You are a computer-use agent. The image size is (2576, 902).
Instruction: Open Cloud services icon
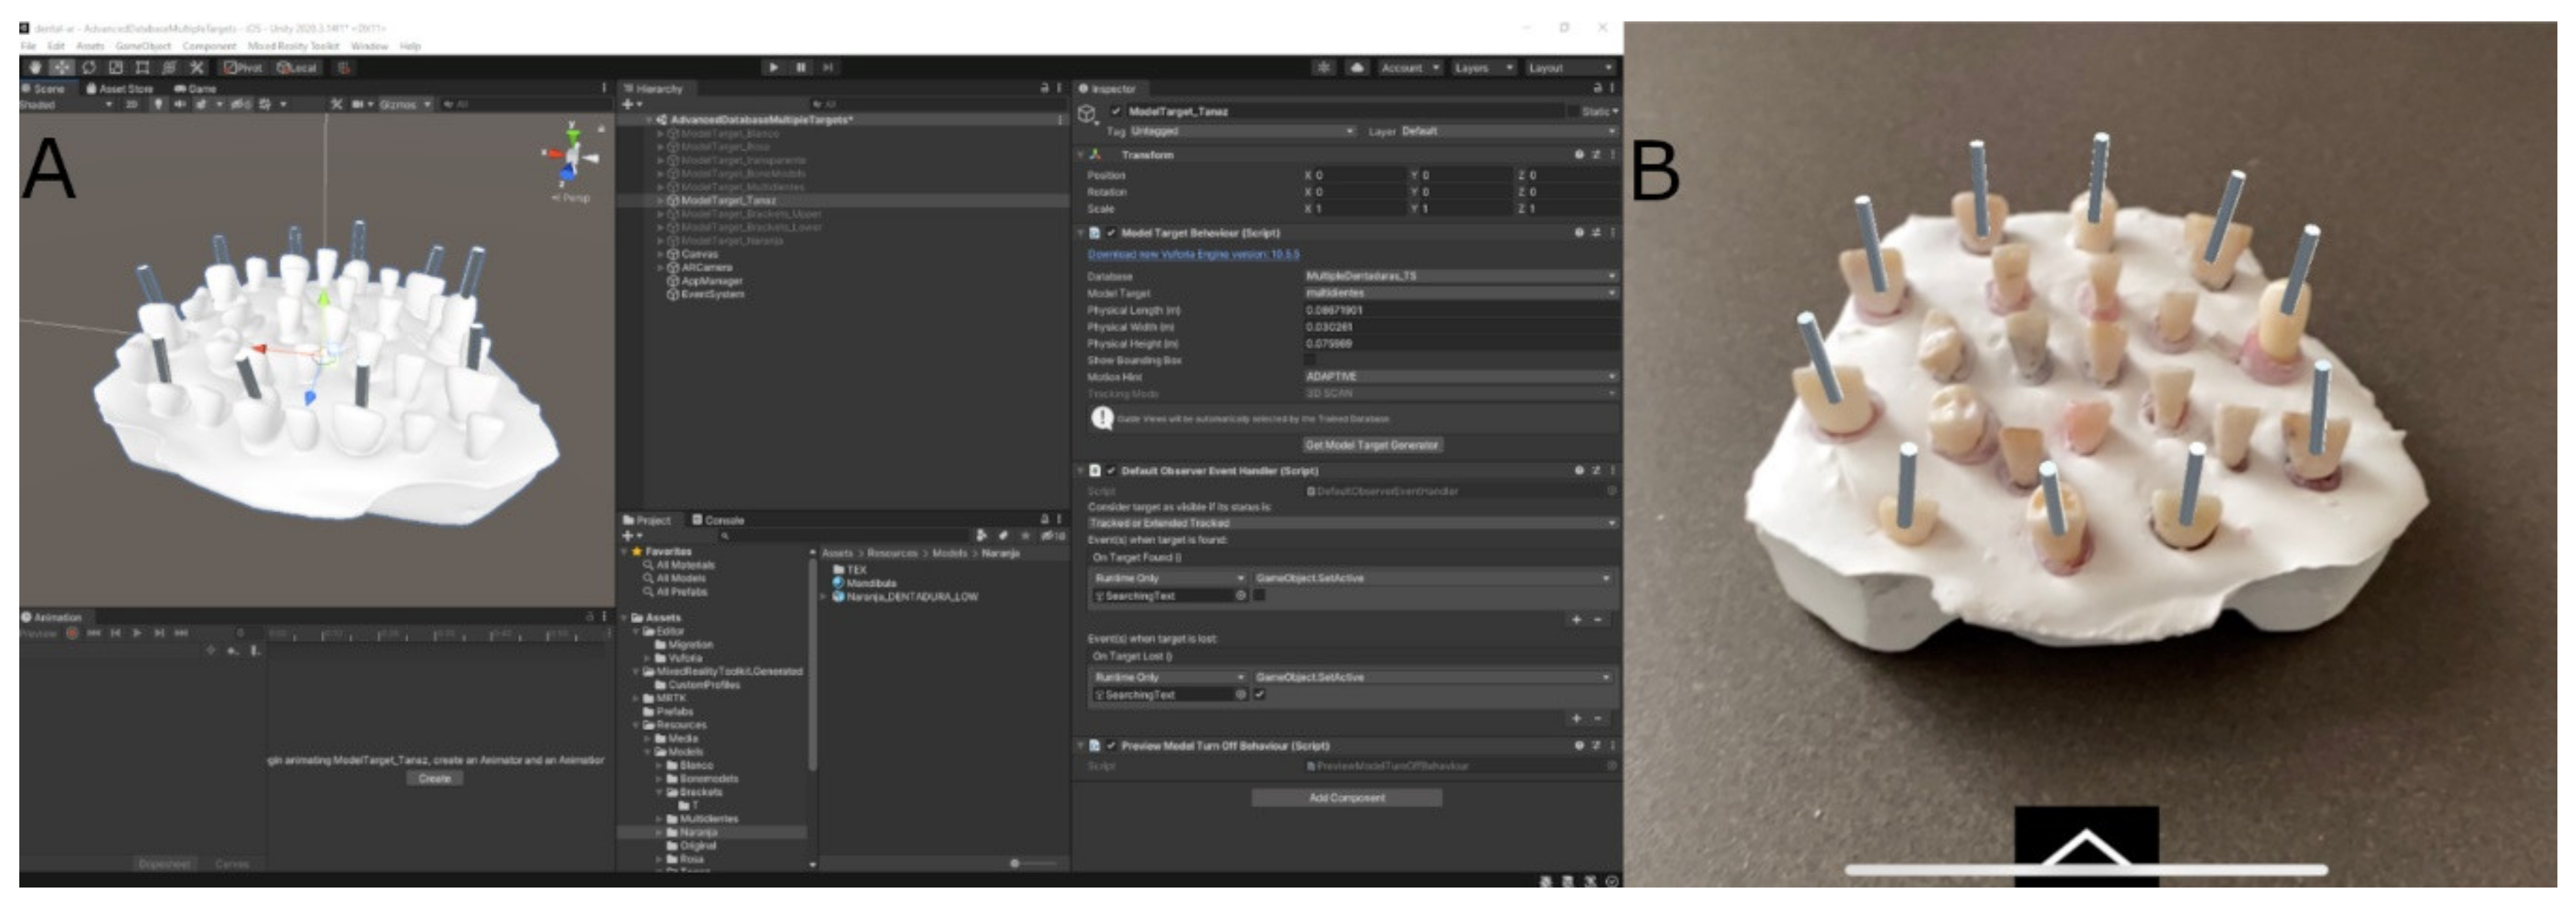click(x=1357, y=67)
